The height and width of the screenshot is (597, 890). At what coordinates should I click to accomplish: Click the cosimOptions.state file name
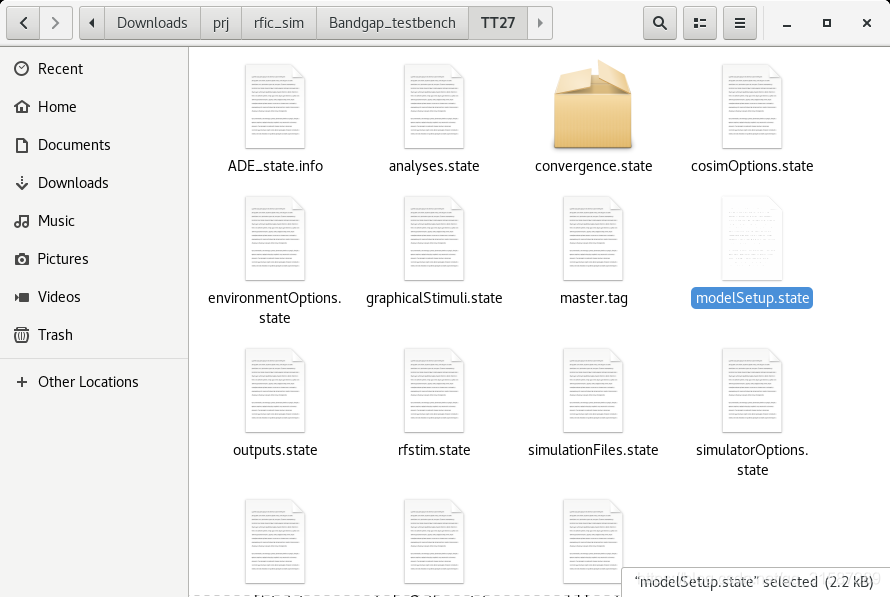[752, 166]
